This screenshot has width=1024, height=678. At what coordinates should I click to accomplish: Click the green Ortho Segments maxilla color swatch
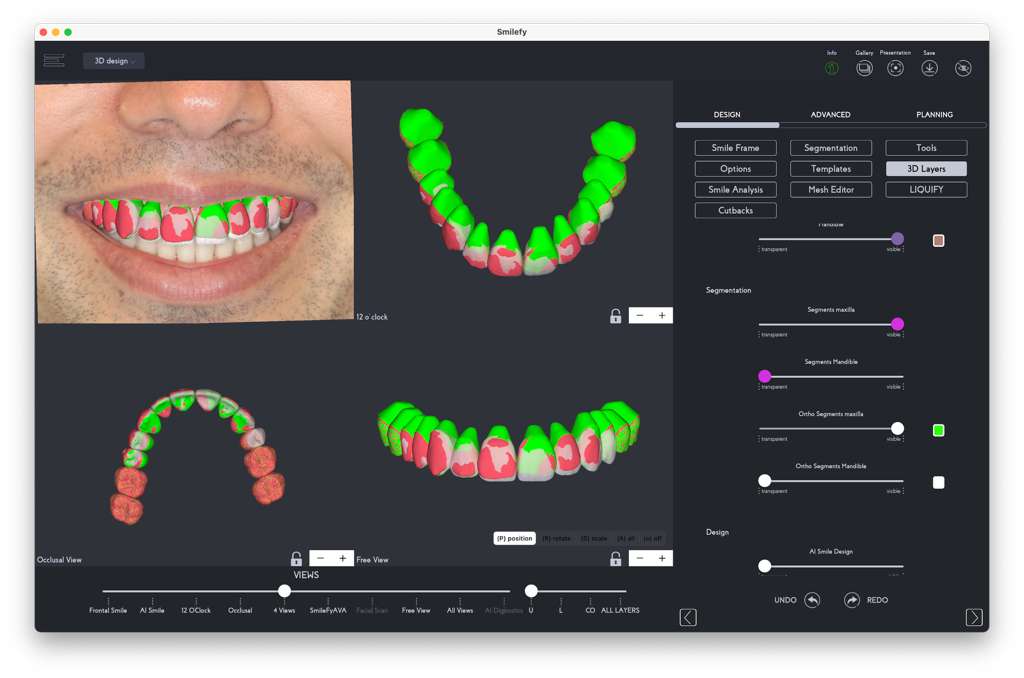[938, 430]
